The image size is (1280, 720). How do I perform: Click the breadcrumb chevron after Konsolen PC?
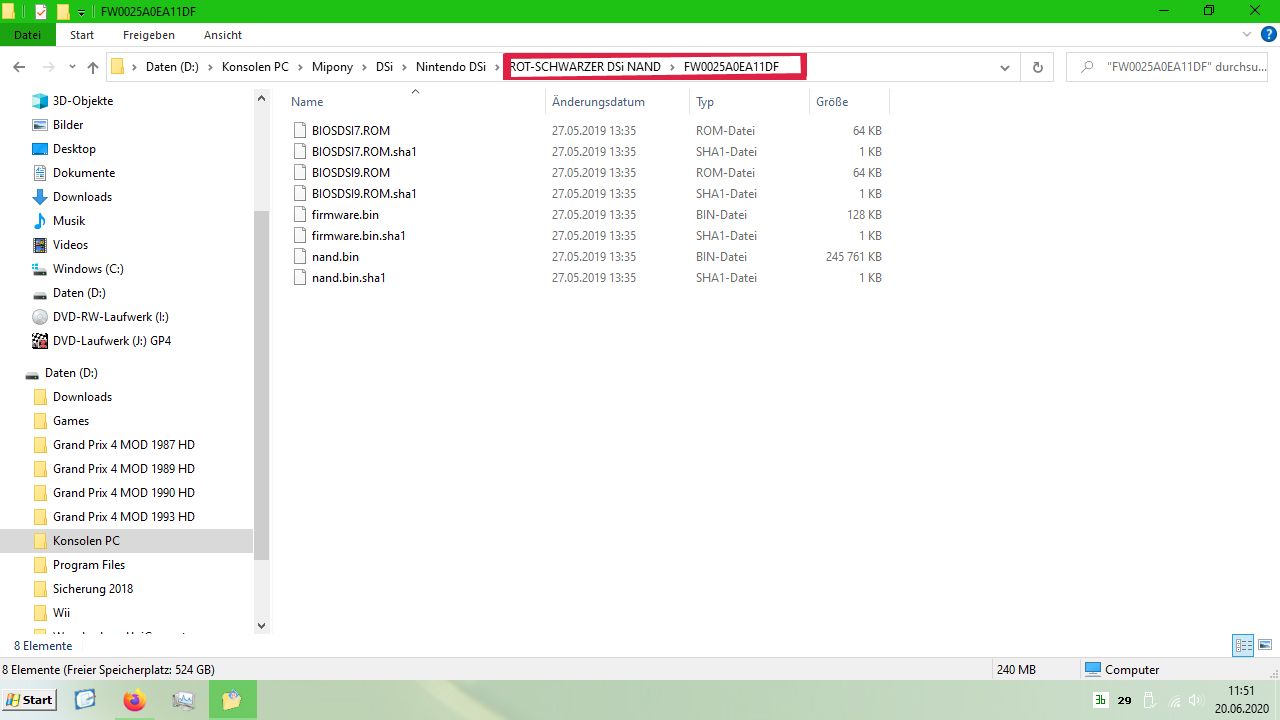coord(300,67)
